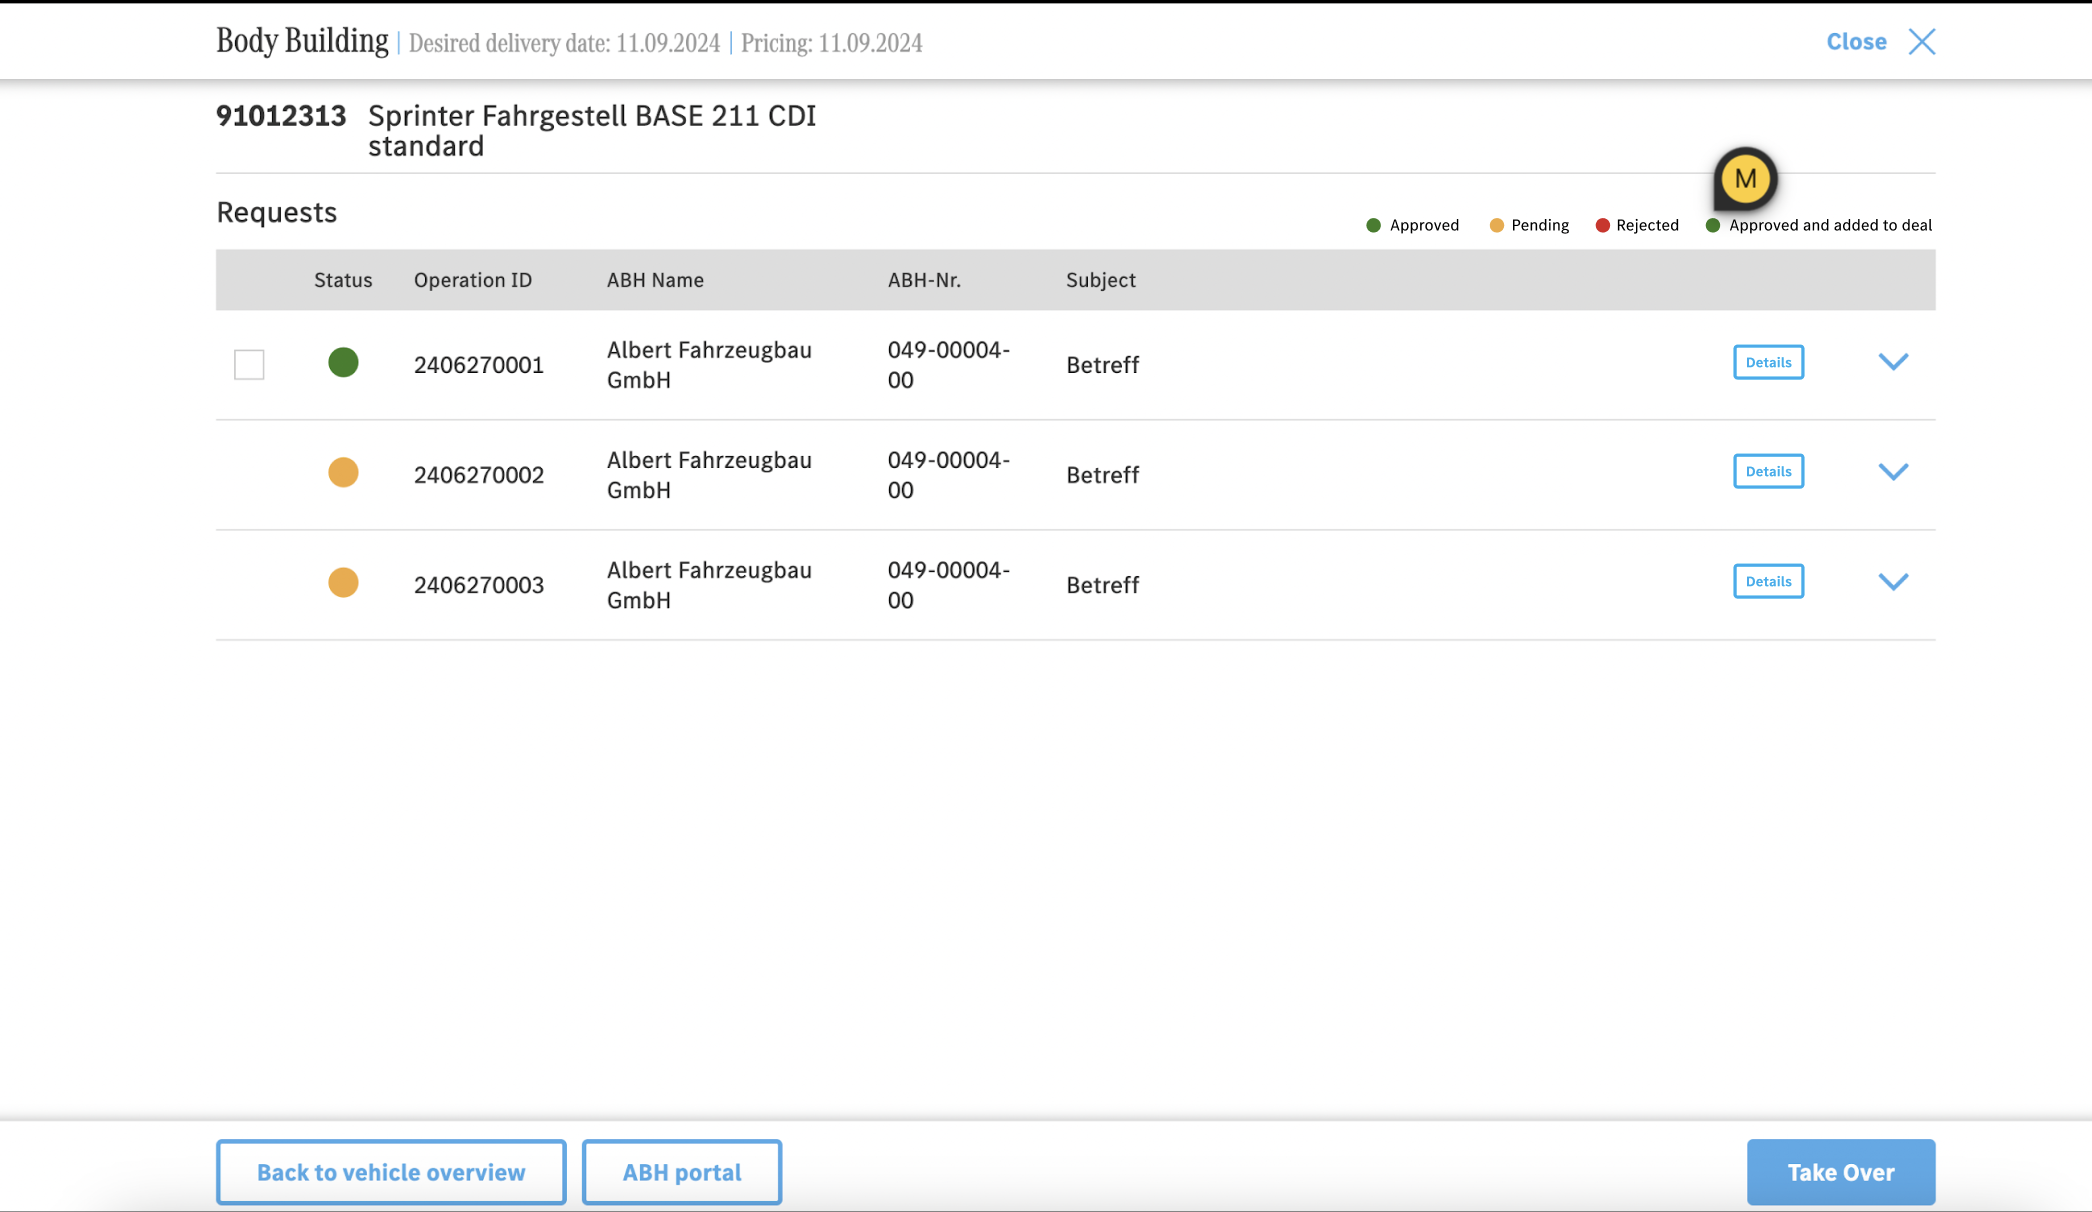Open Details for operation 2406270001
The image size is (2092, 1212).
1768,362
